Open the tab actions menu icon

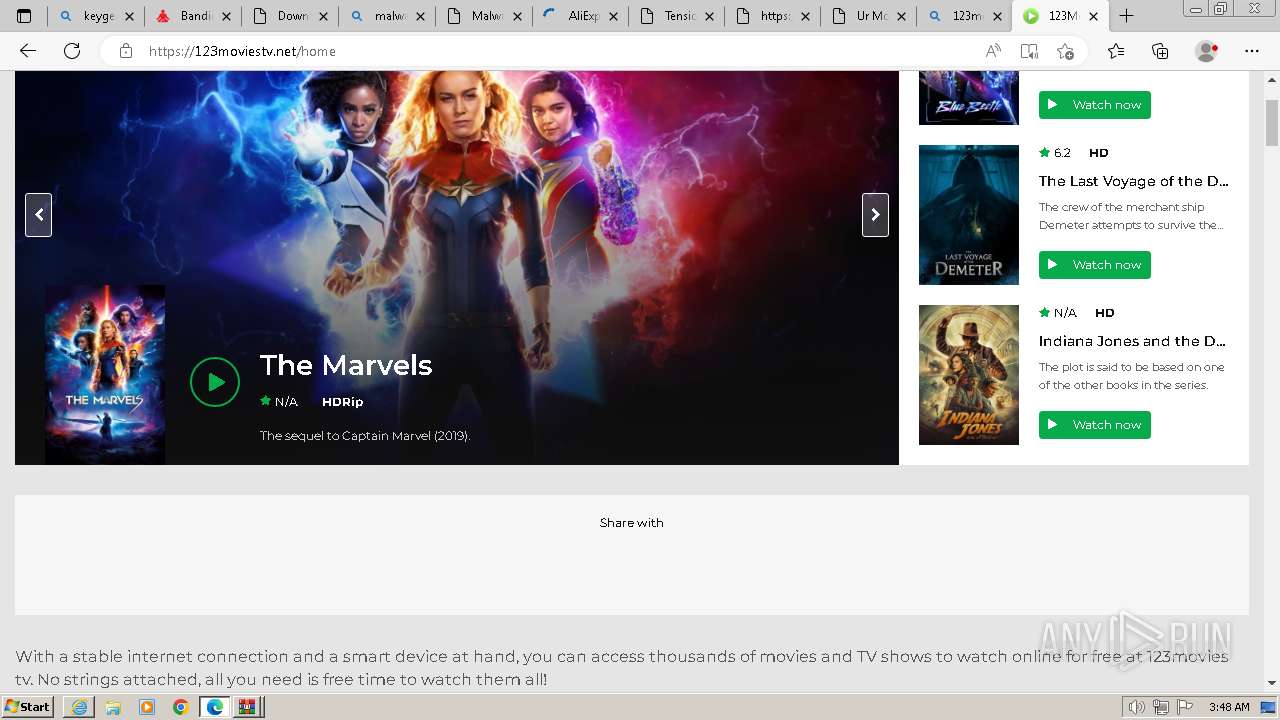point(24,16)
